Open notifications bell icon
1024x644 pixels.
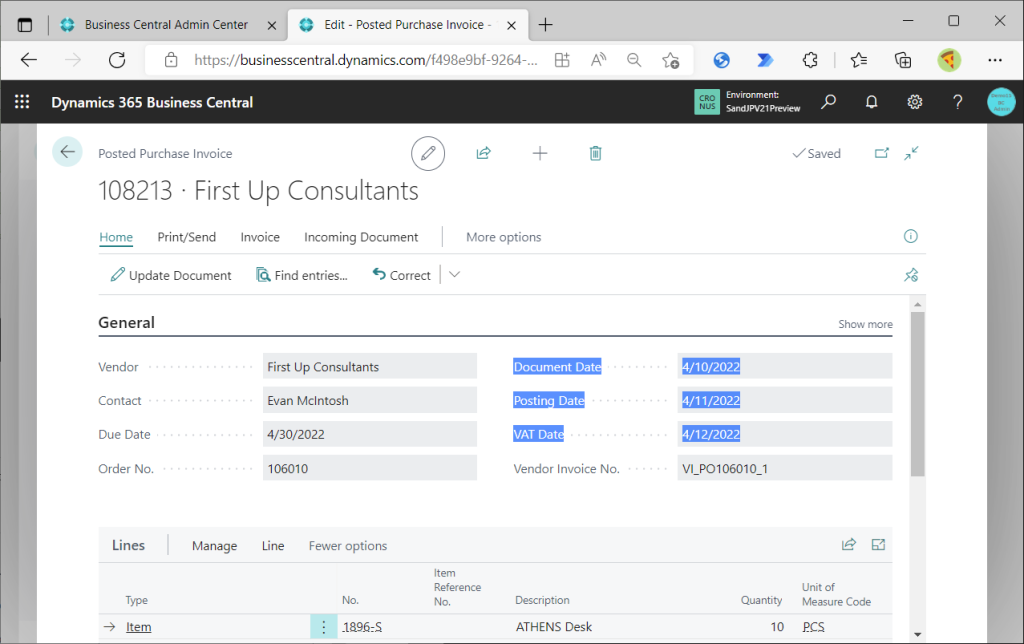872,102
